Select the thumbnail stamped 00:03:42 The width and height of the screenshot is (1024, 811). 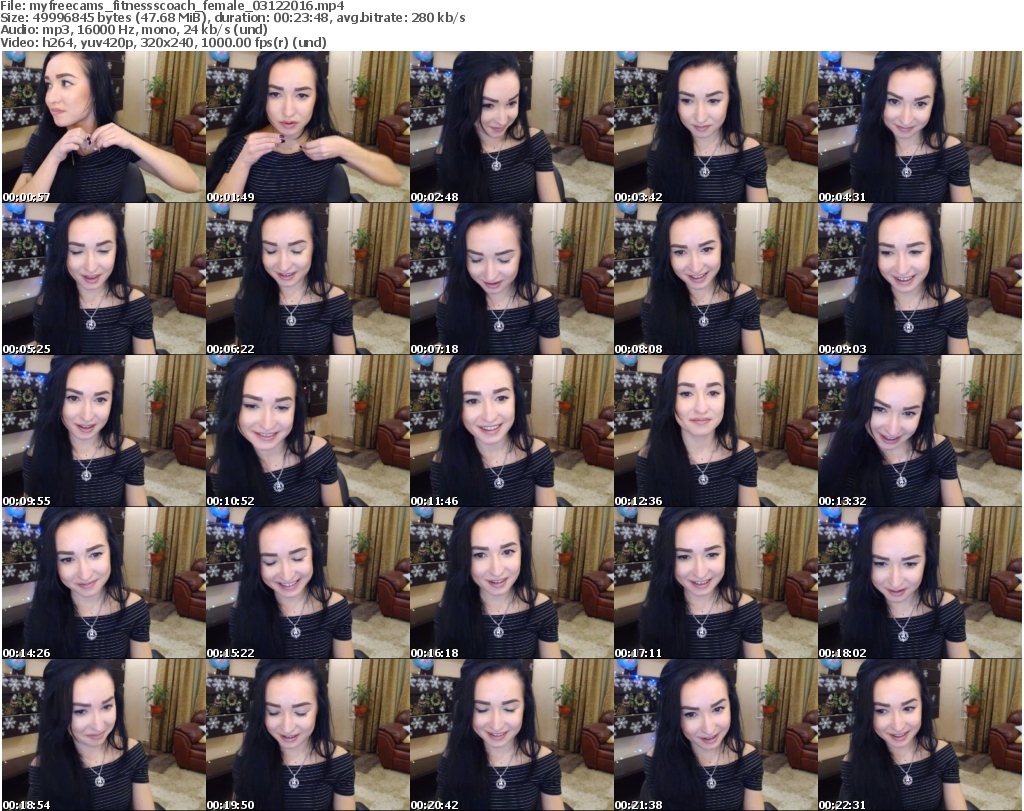(716, 127)
